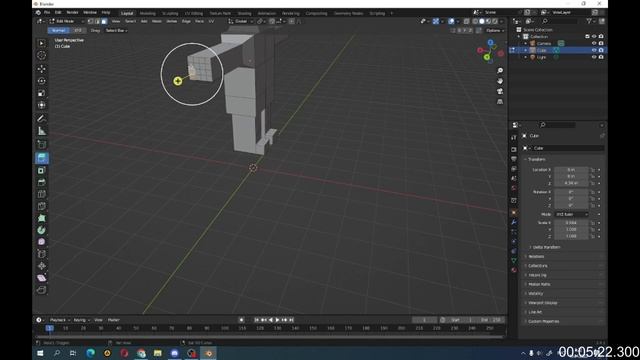Screen dimensions: 640x360
Task: Open the File menu
Action: (x=47, y=13)
